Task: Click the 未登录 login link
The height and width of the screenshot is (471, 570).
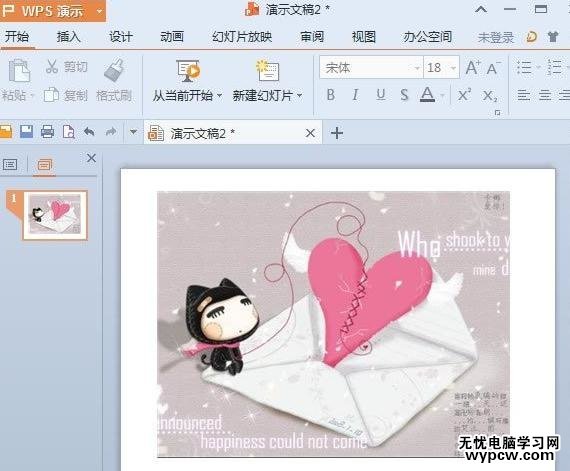Action: [x=496, y=37]
